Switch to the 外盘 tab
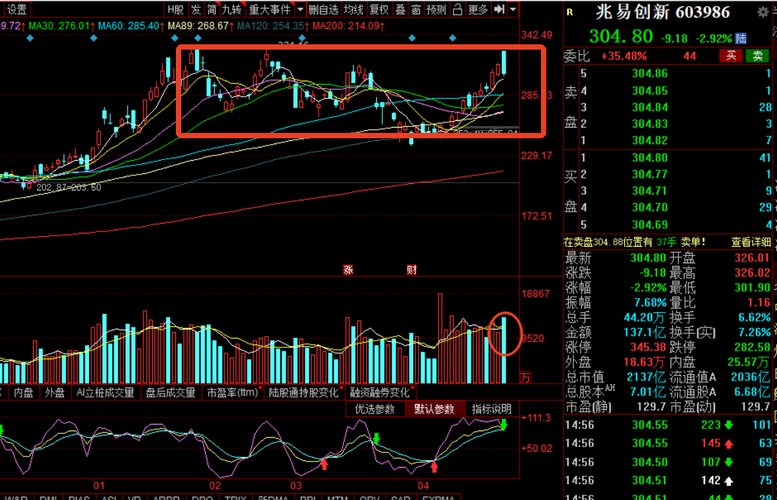This screenshot has height=500, width=777. click(x=55, y=392)
